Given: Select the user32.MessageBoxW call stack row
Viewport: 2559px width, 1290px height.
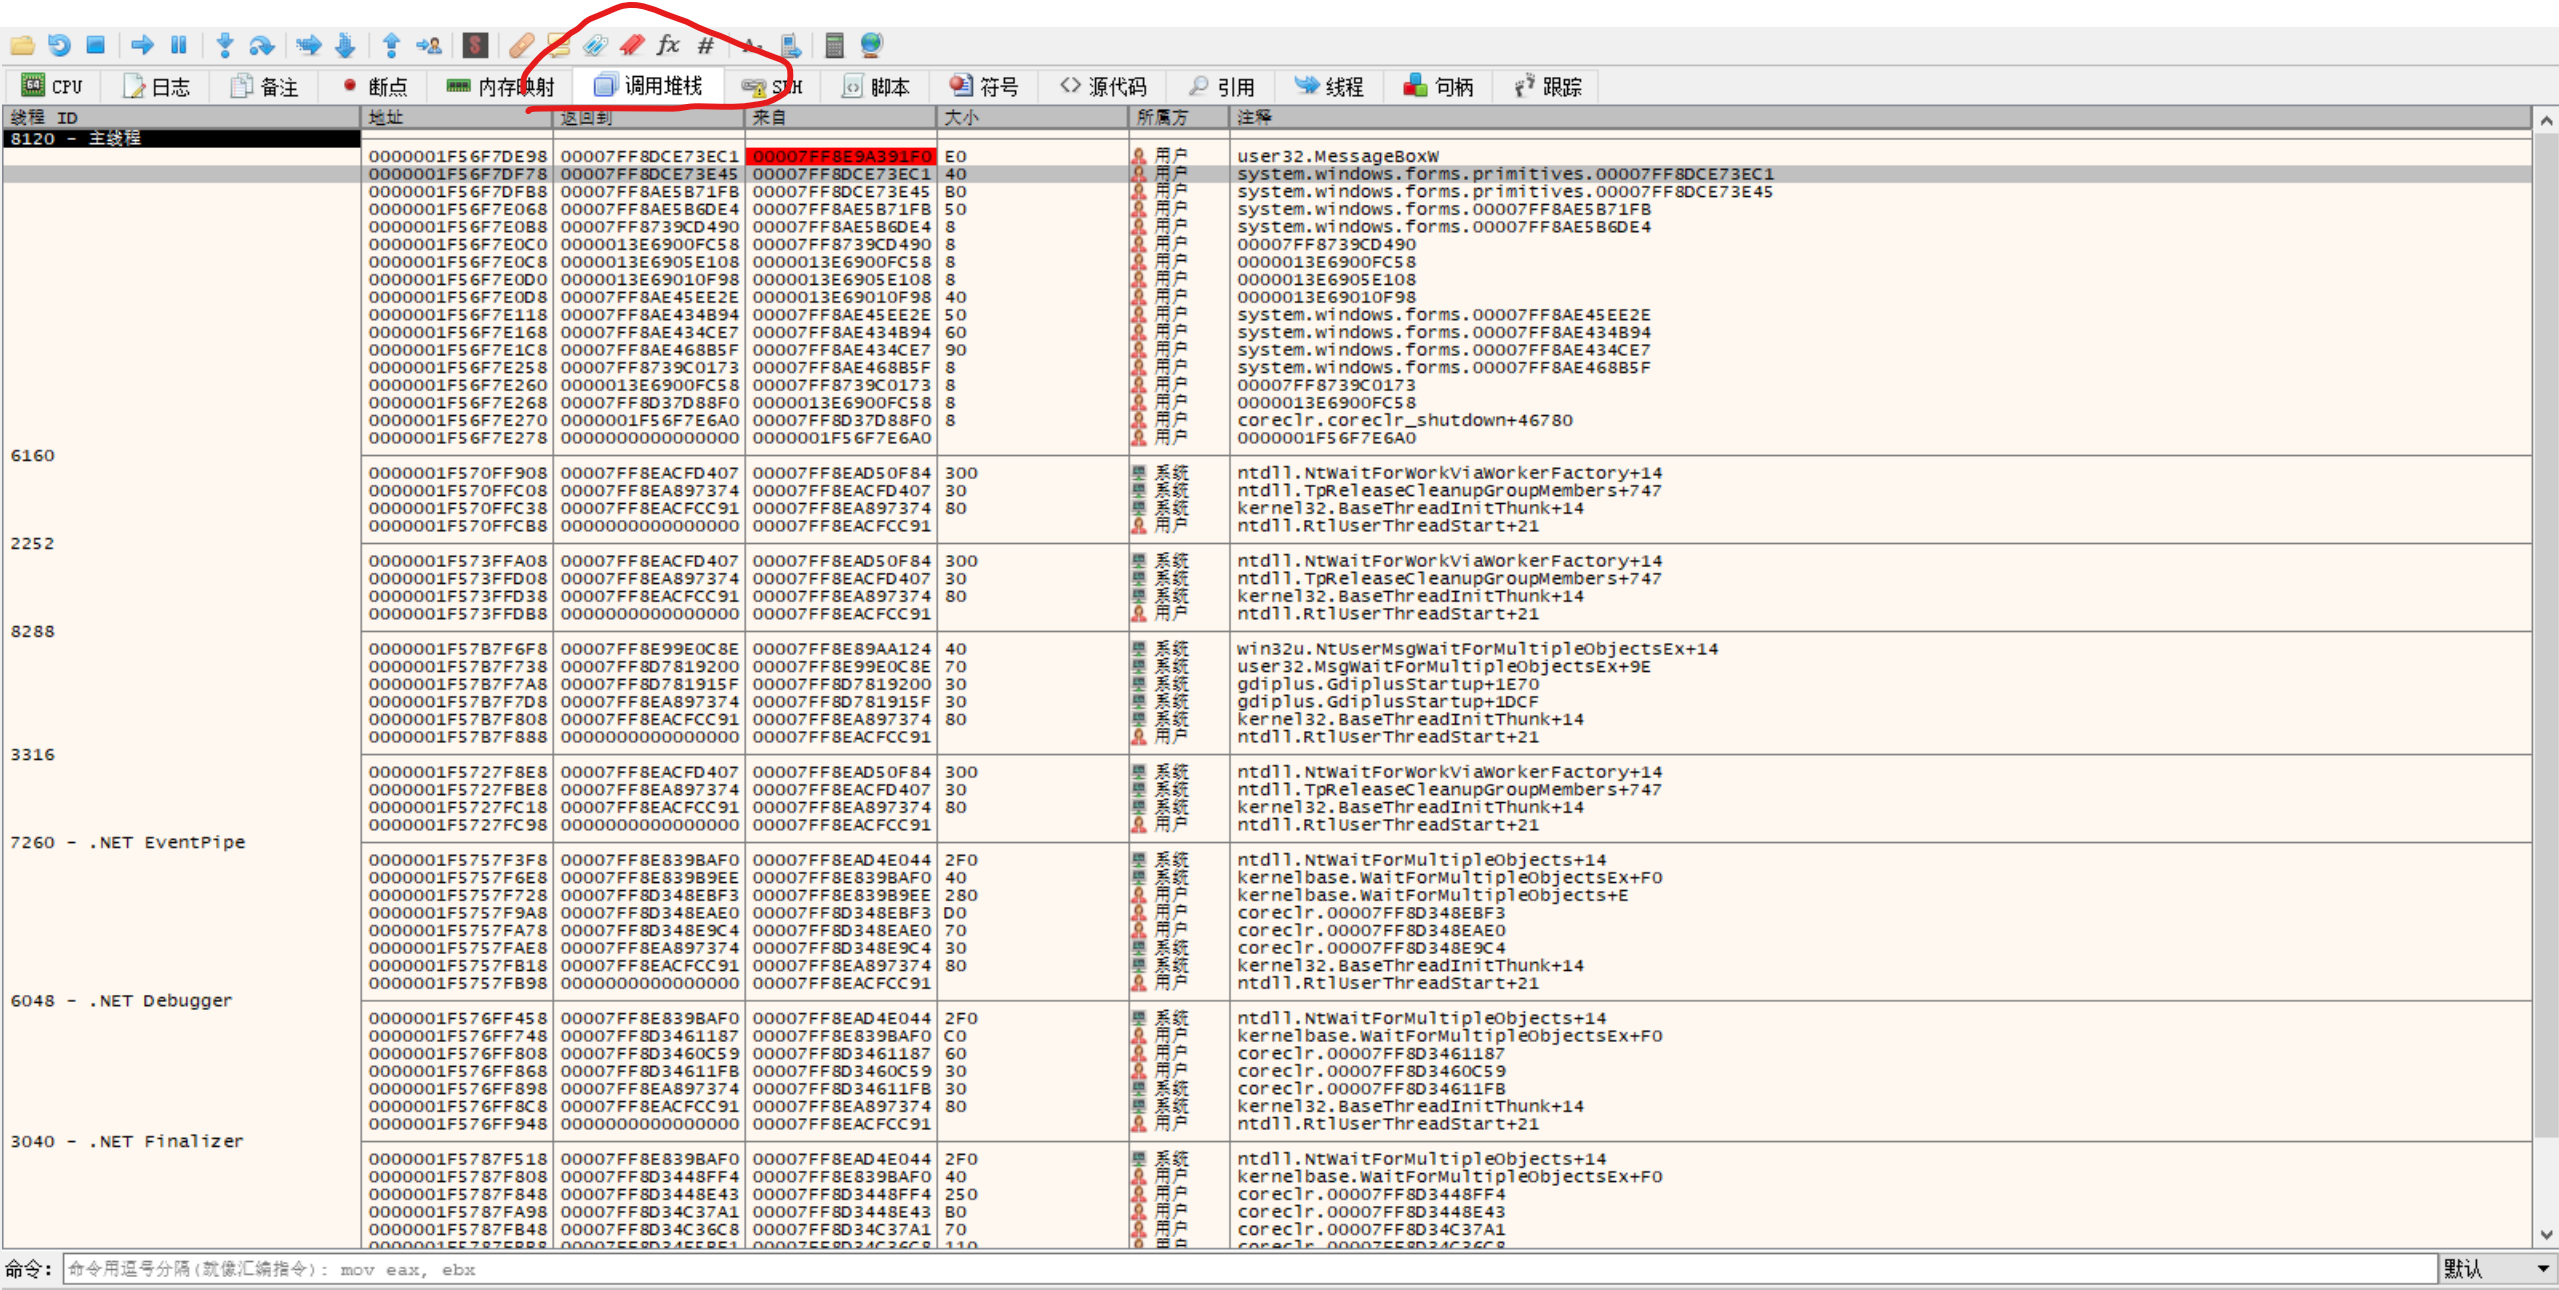Looking at the screenshot, I should 1336,156.
